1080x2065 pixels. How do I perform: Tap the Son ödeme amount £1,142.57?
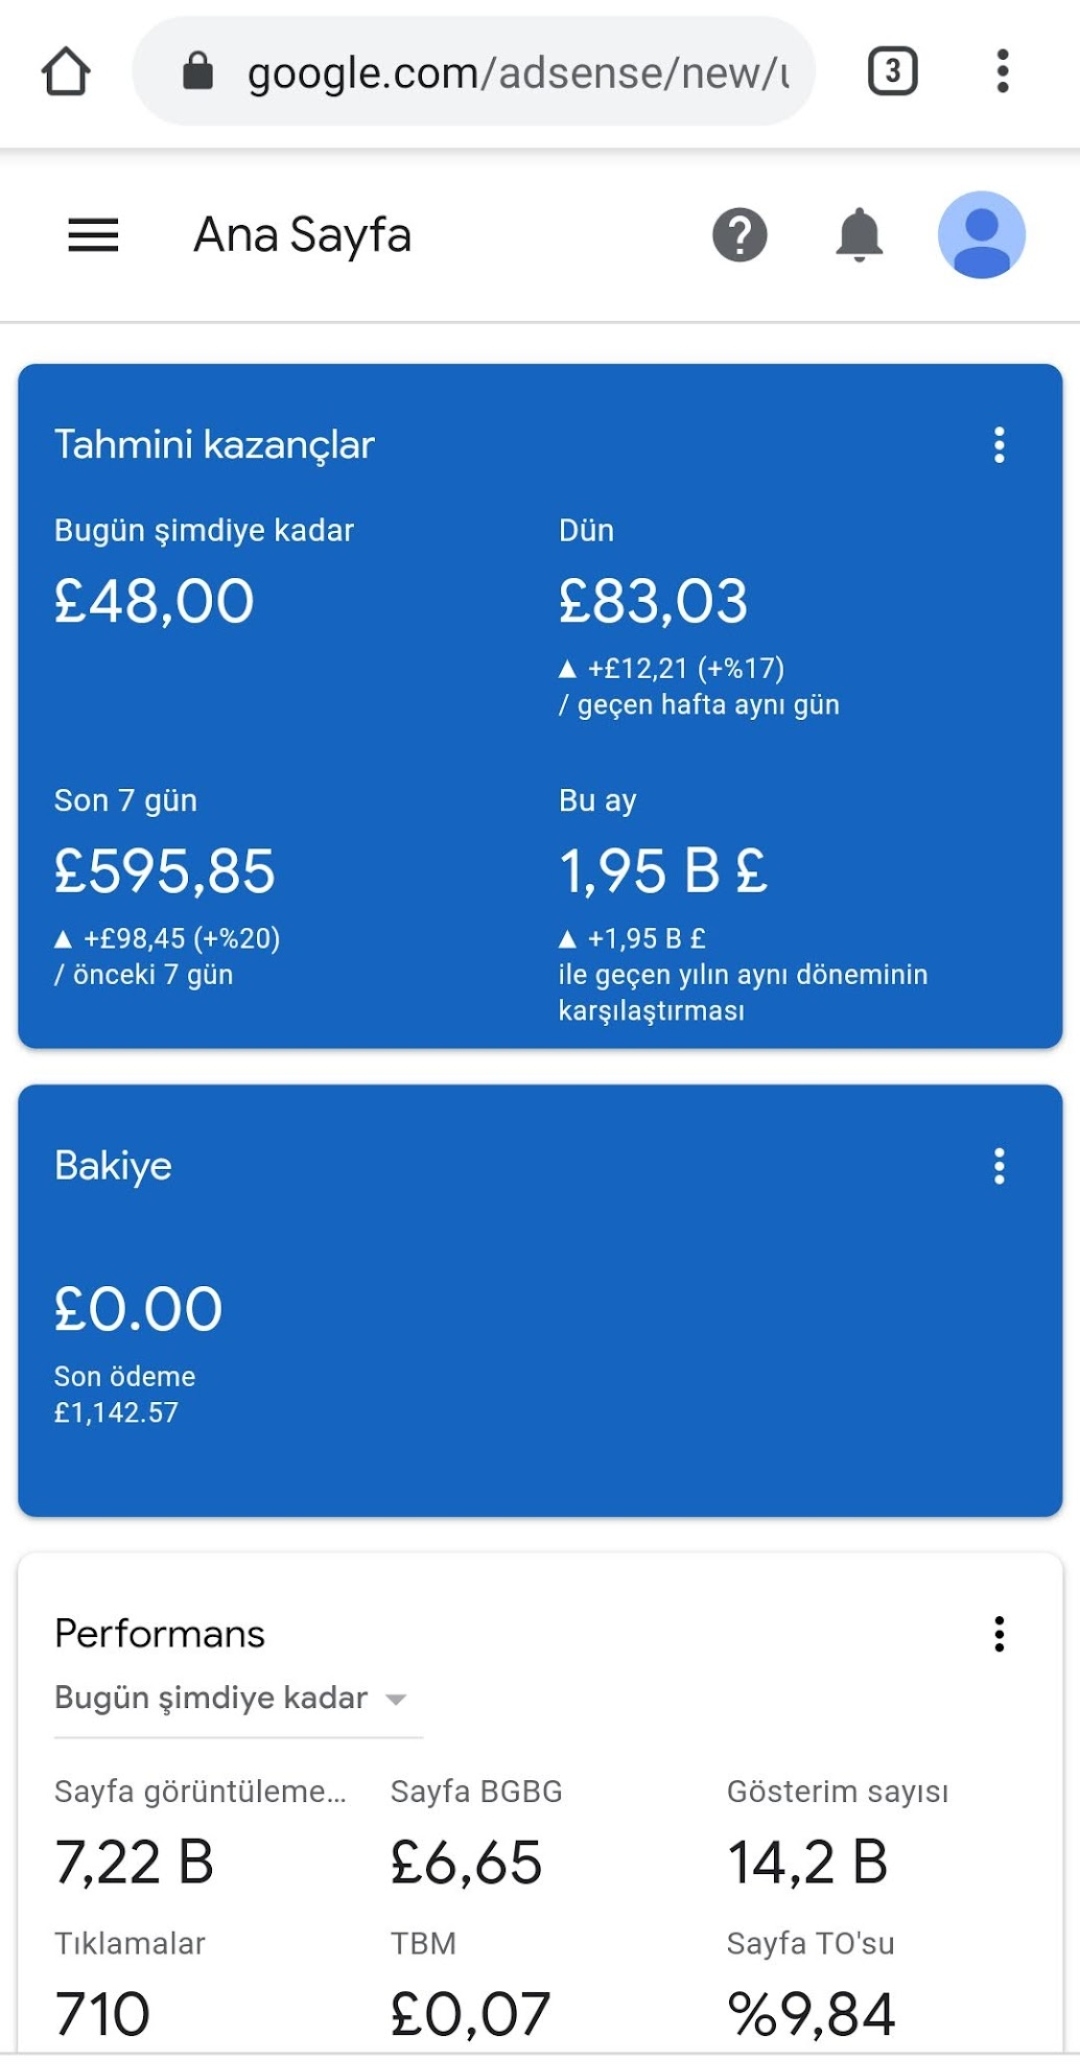pos(116,1413)
